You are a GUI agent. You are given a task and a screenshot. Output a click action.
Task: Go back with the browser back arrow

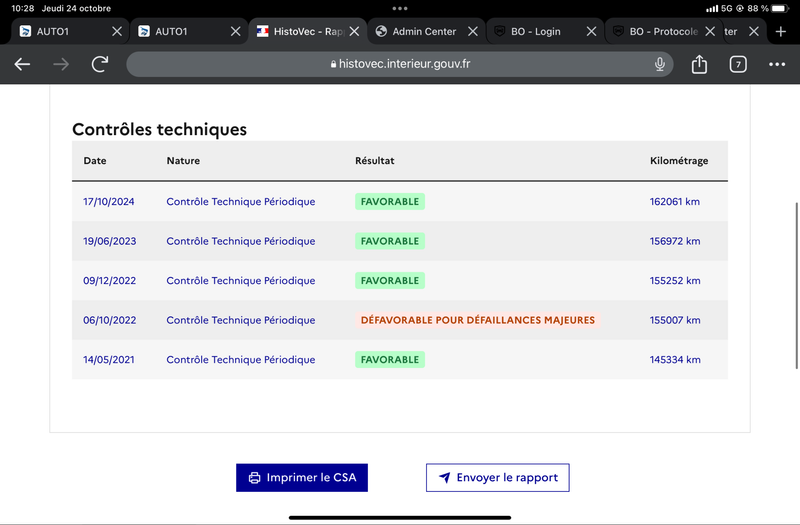22,64
